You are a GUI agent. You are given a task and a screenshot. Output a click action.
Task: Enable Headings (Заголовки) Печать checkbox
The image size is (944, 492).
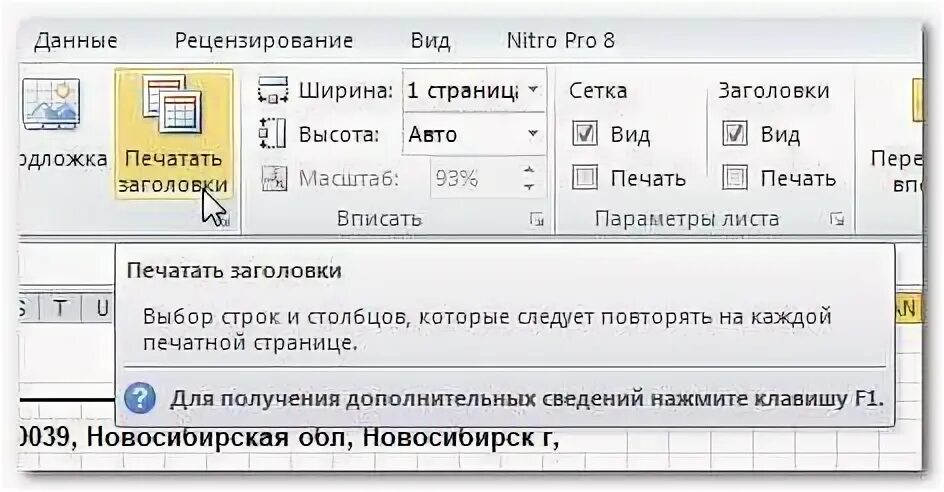pos(735,178)
